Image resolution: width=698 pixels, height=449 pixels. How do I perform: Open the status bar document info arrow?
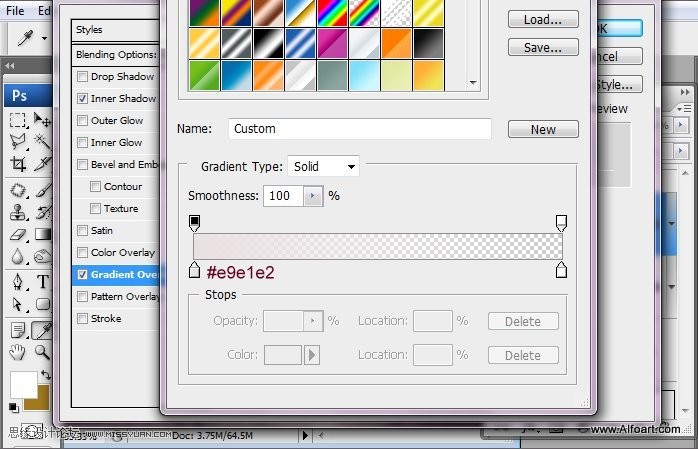305,435
